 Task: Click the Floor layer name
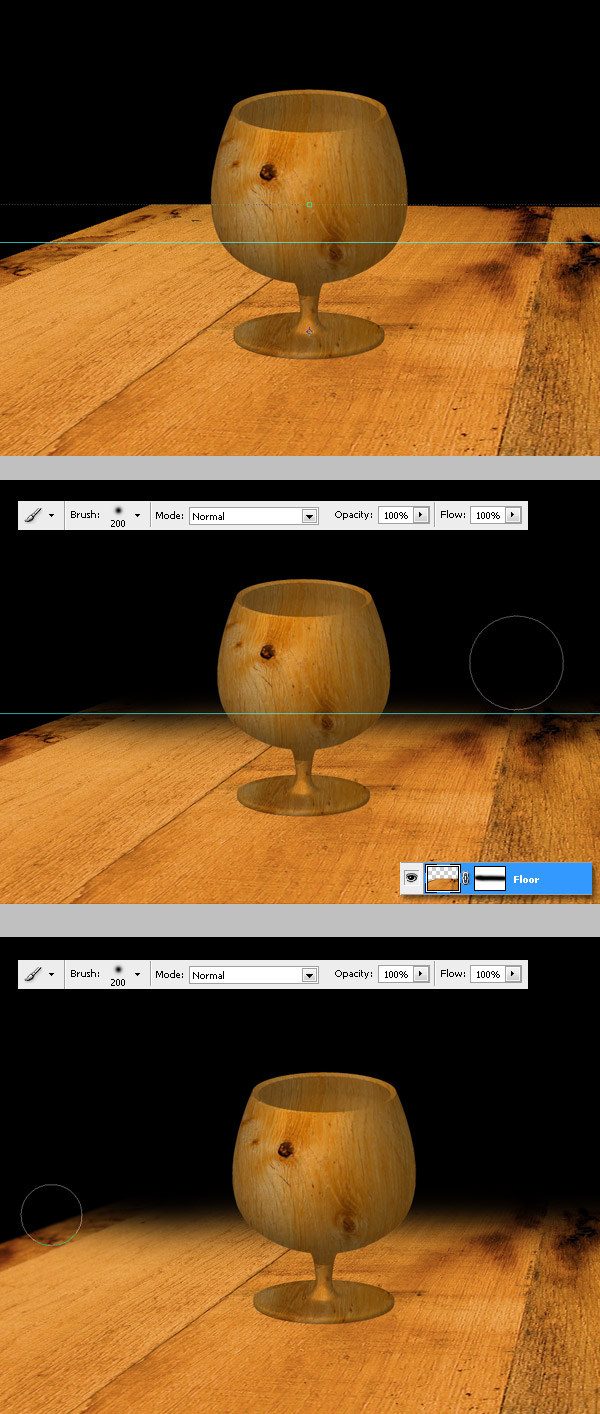tap(526, 880)
